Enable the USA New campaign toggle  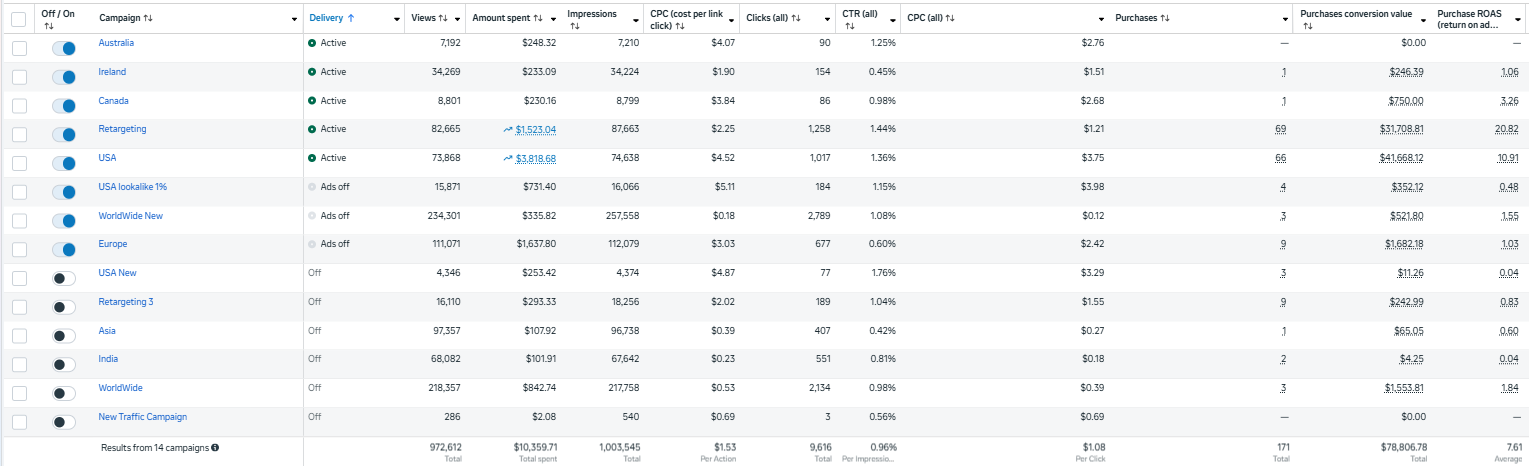click(64, 278)
